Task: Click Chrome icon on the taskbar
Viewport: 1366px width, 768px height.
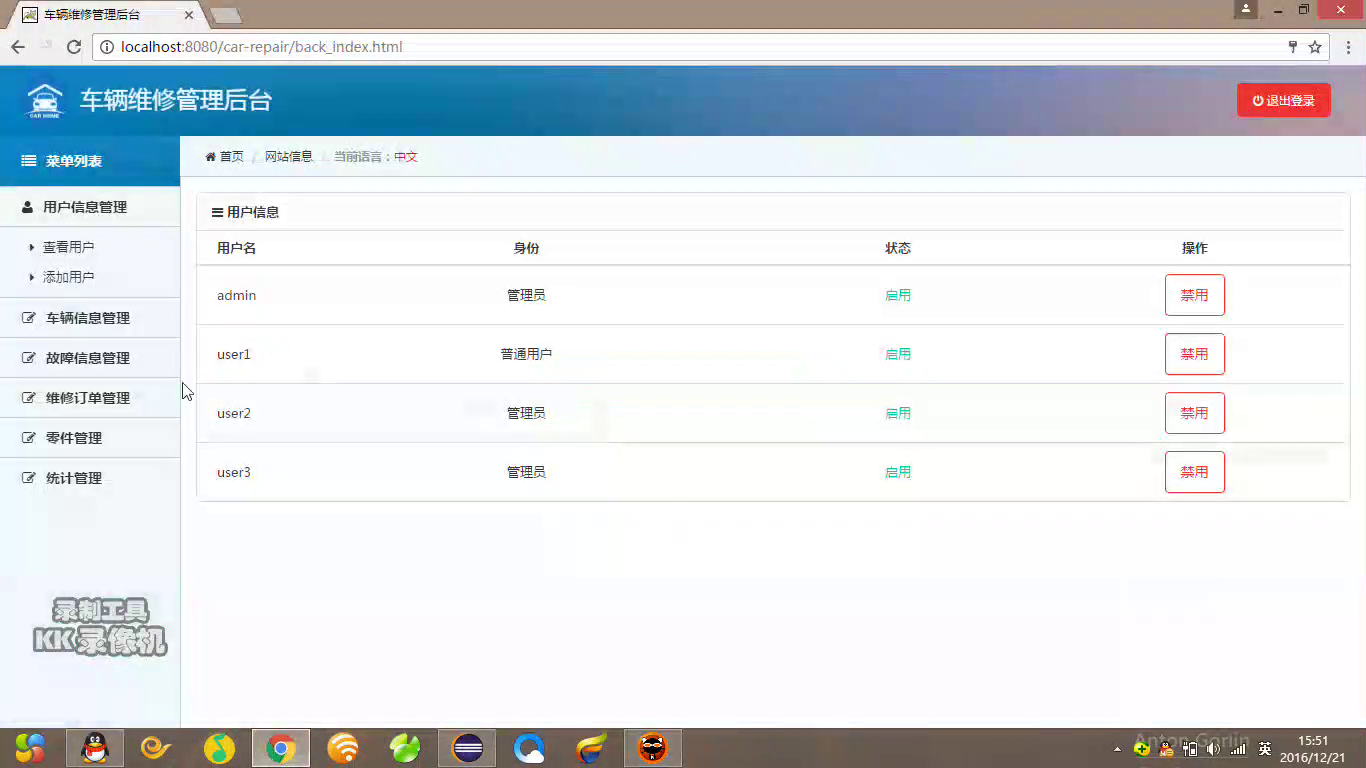Action: 281,748
